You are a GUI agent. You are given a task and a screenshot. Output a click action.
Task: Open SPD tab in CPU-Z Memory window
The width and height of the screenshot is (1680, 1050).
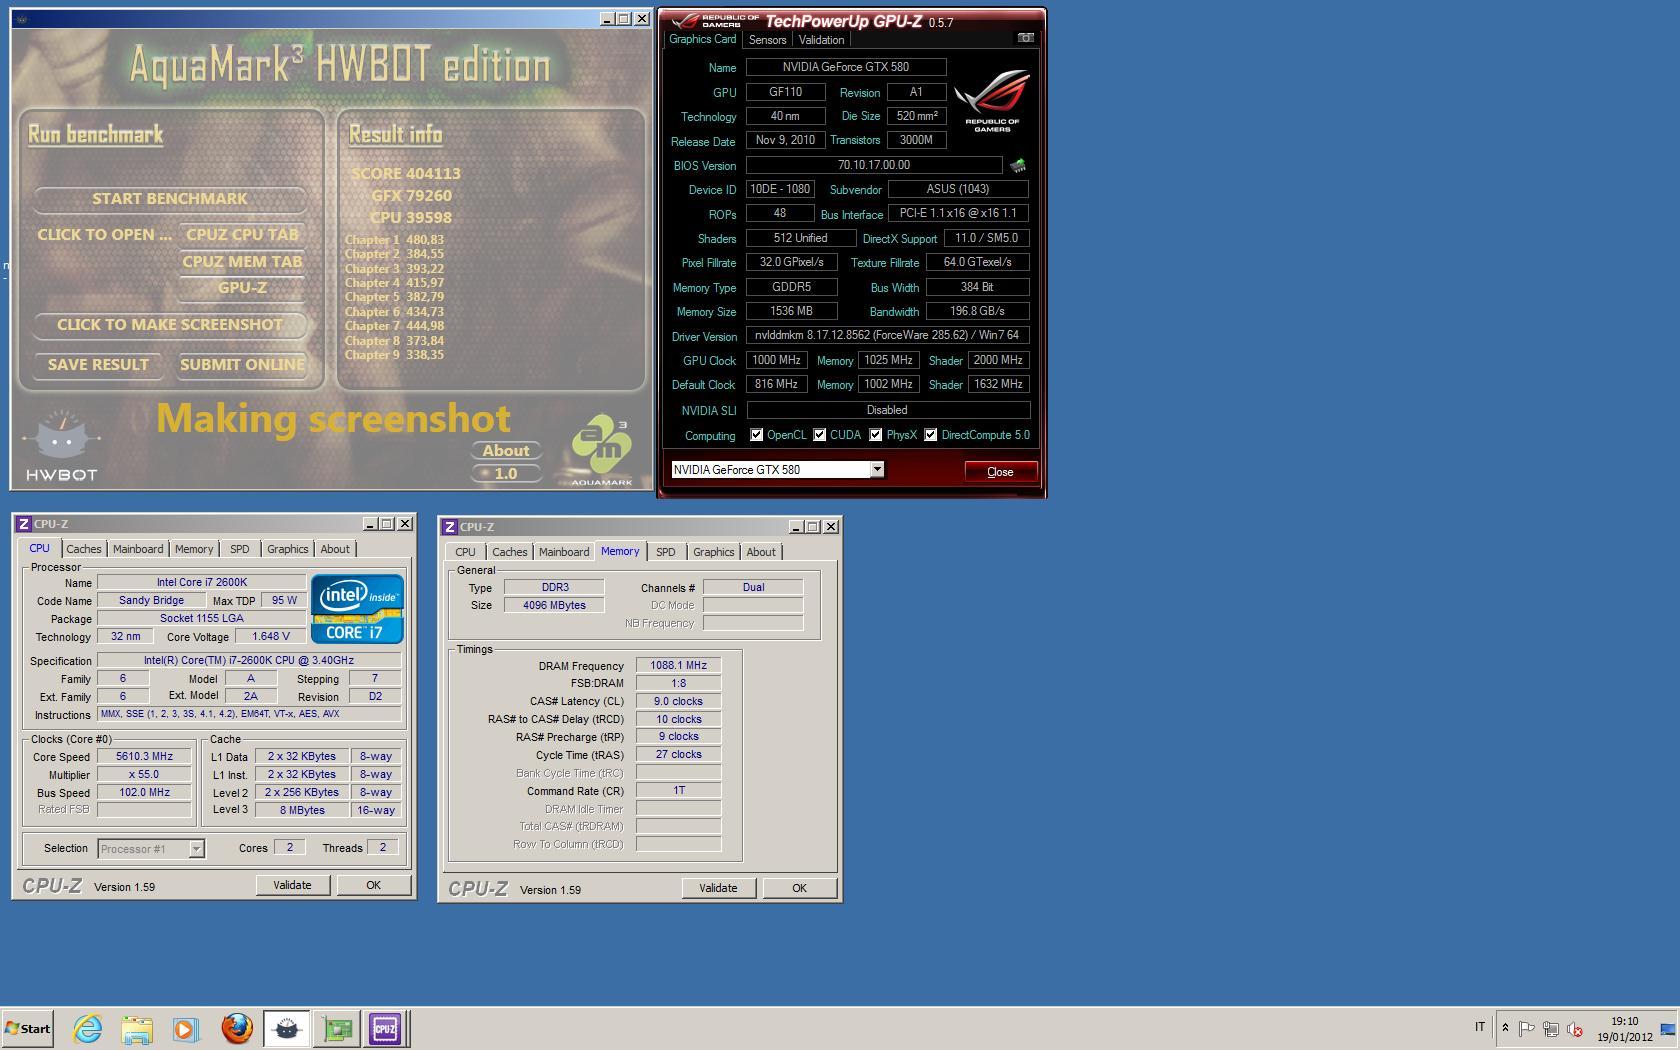coord(666,552)
